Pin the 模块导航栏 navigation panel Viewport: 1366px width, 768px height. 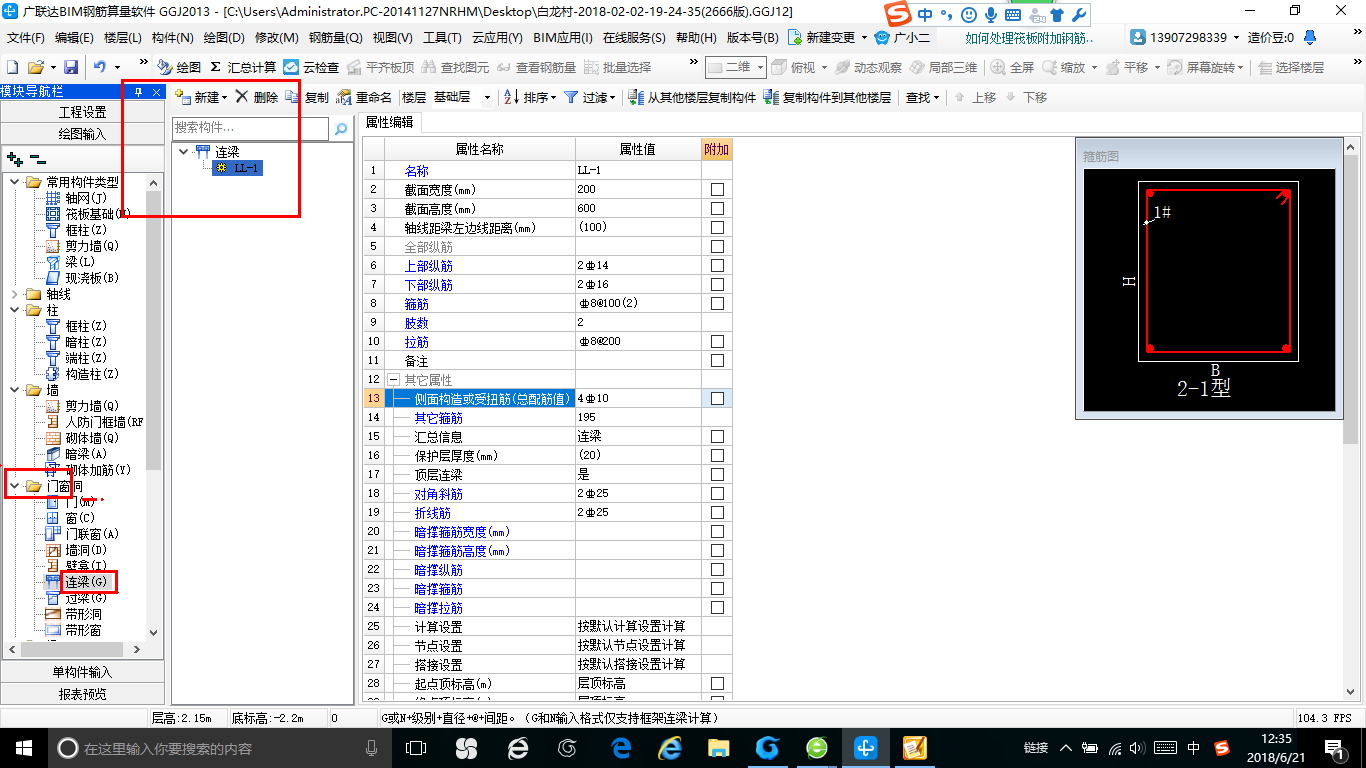[139, 91]
